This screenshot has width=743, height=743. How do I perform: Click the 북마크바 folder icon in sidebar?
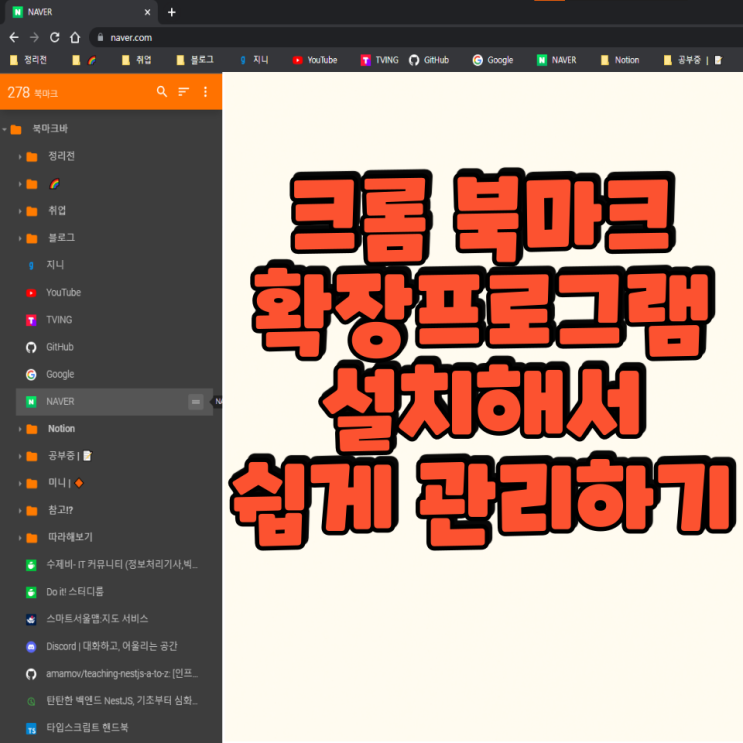16,129
